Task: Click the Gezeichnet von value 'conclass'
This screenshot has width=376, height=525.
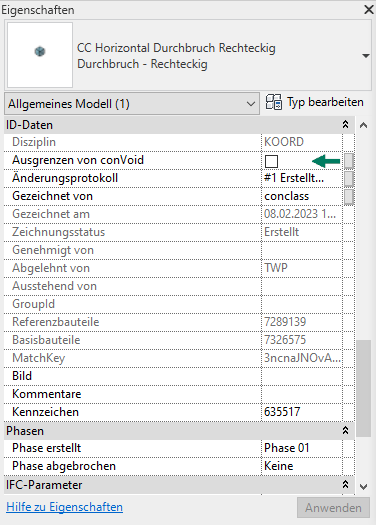Action: click(x=286, y=196)
